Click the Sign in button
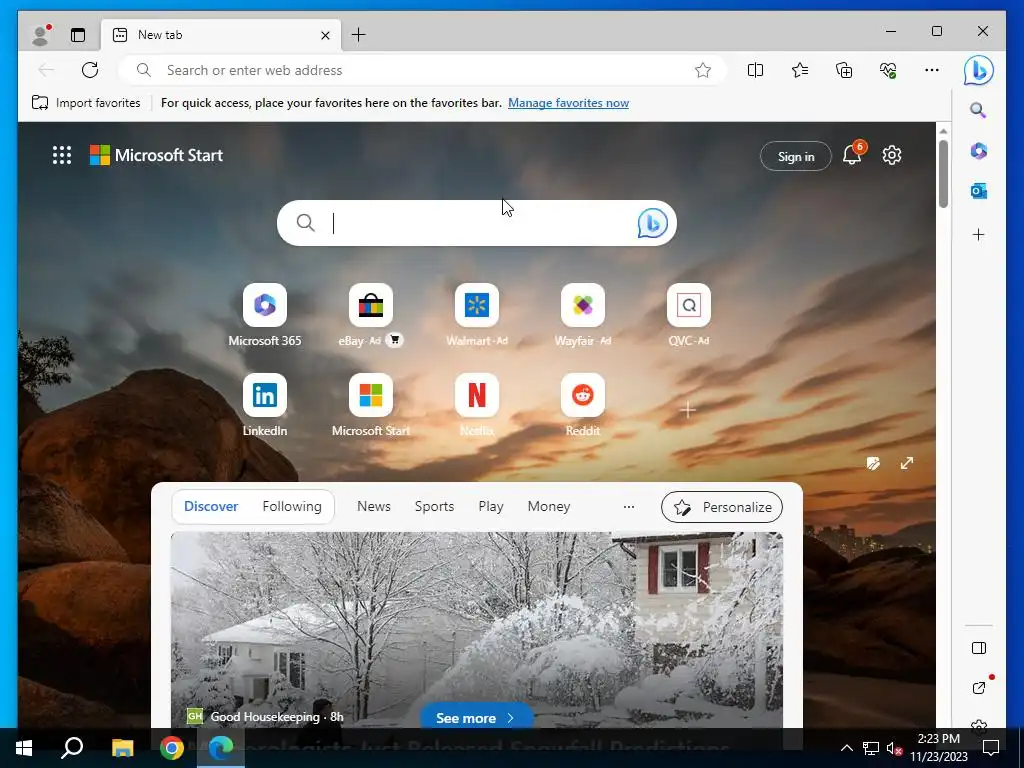This screenshot has height=768, width=1024. 795,156
